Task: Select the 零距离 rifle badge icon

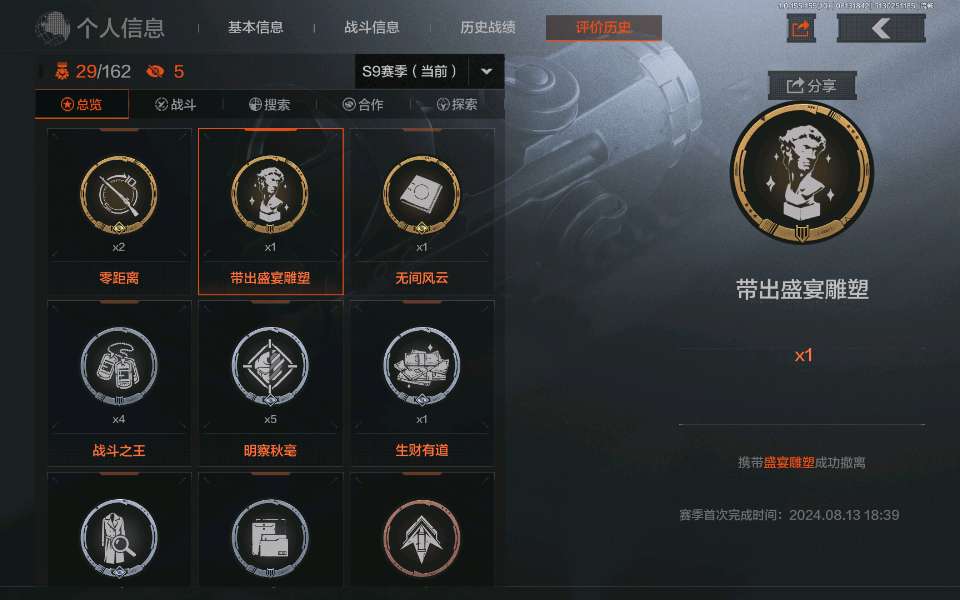Action: pos(119,195)
